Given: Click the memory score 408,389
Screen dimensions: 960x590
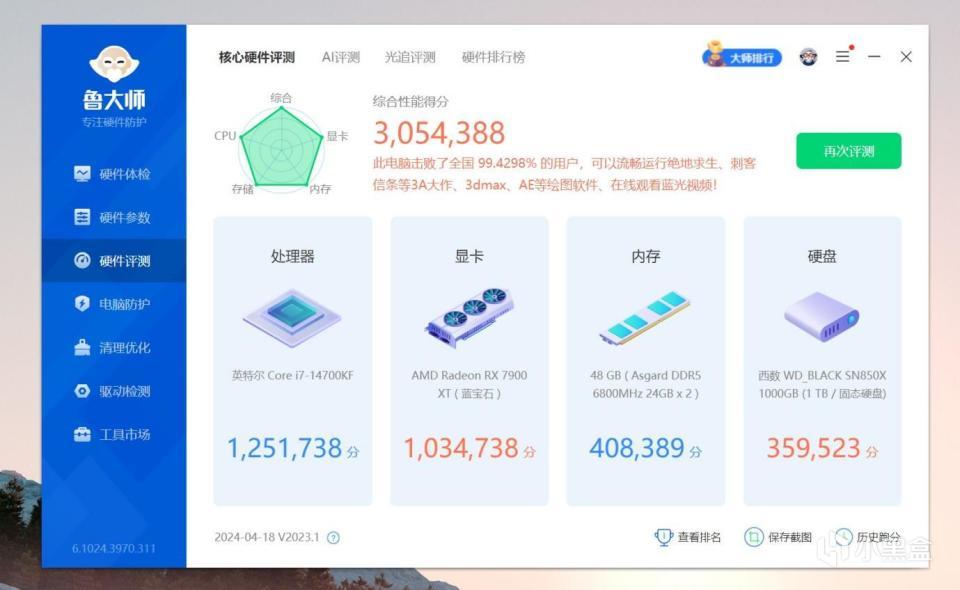Looking at the screenshot, I should (637, 448).
